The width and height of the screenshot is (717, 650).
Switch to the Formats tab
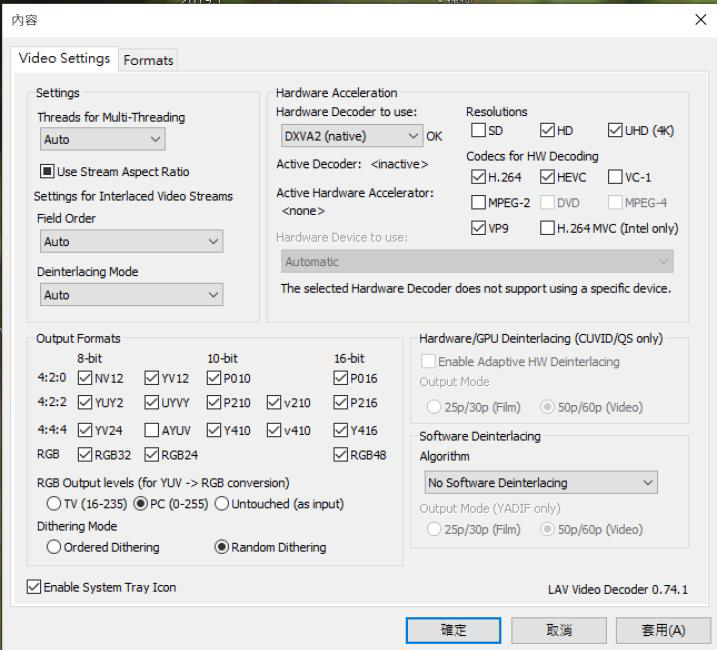(148, 60)
